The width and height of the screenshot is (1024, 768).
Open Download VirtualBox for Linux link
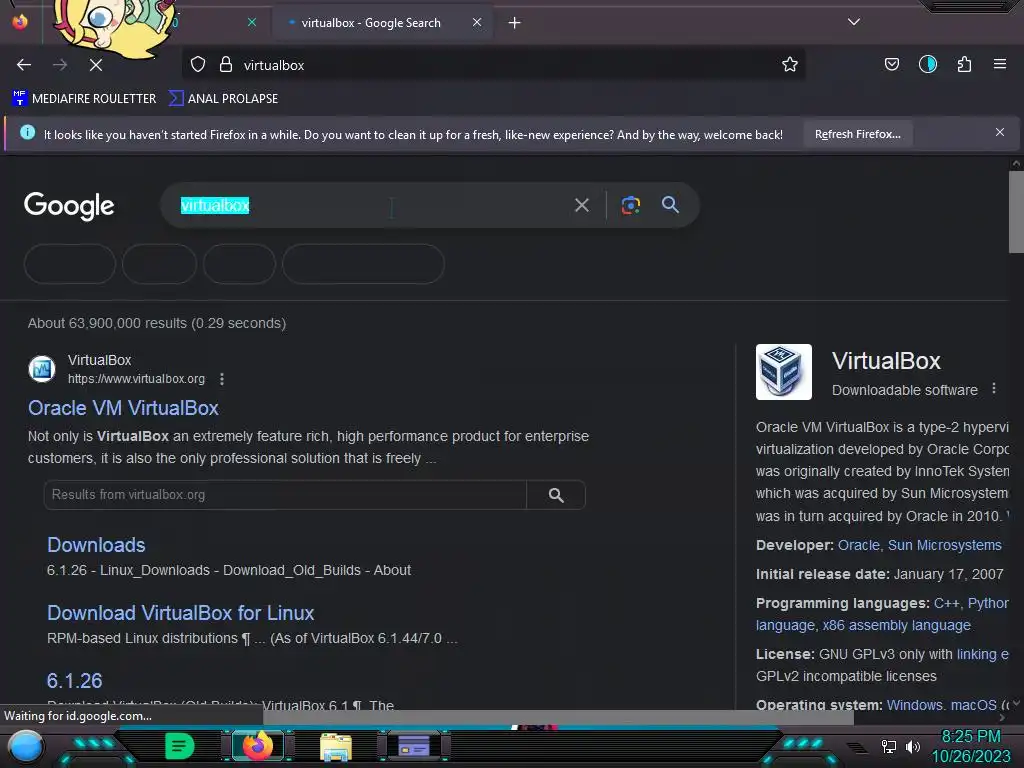pos(180,613)
